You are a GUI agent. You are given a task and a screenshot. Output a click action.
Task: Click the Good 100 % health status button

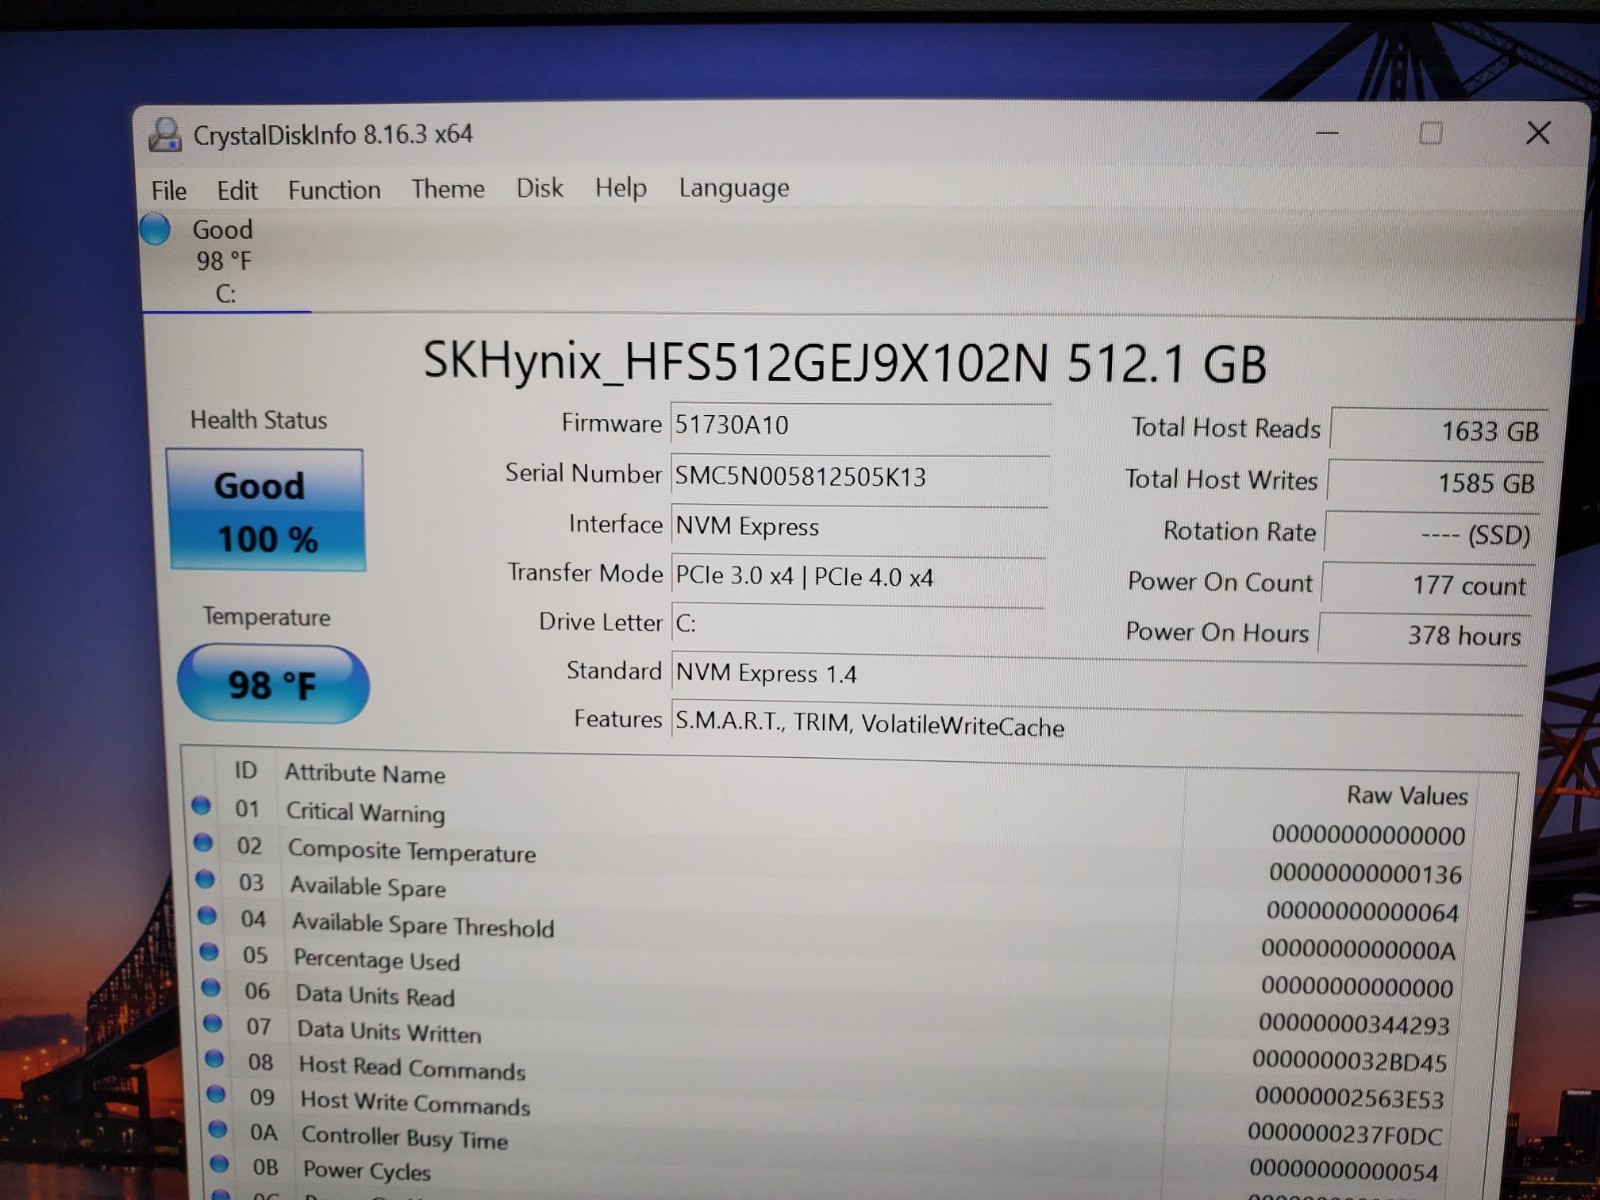pos(266,511)
